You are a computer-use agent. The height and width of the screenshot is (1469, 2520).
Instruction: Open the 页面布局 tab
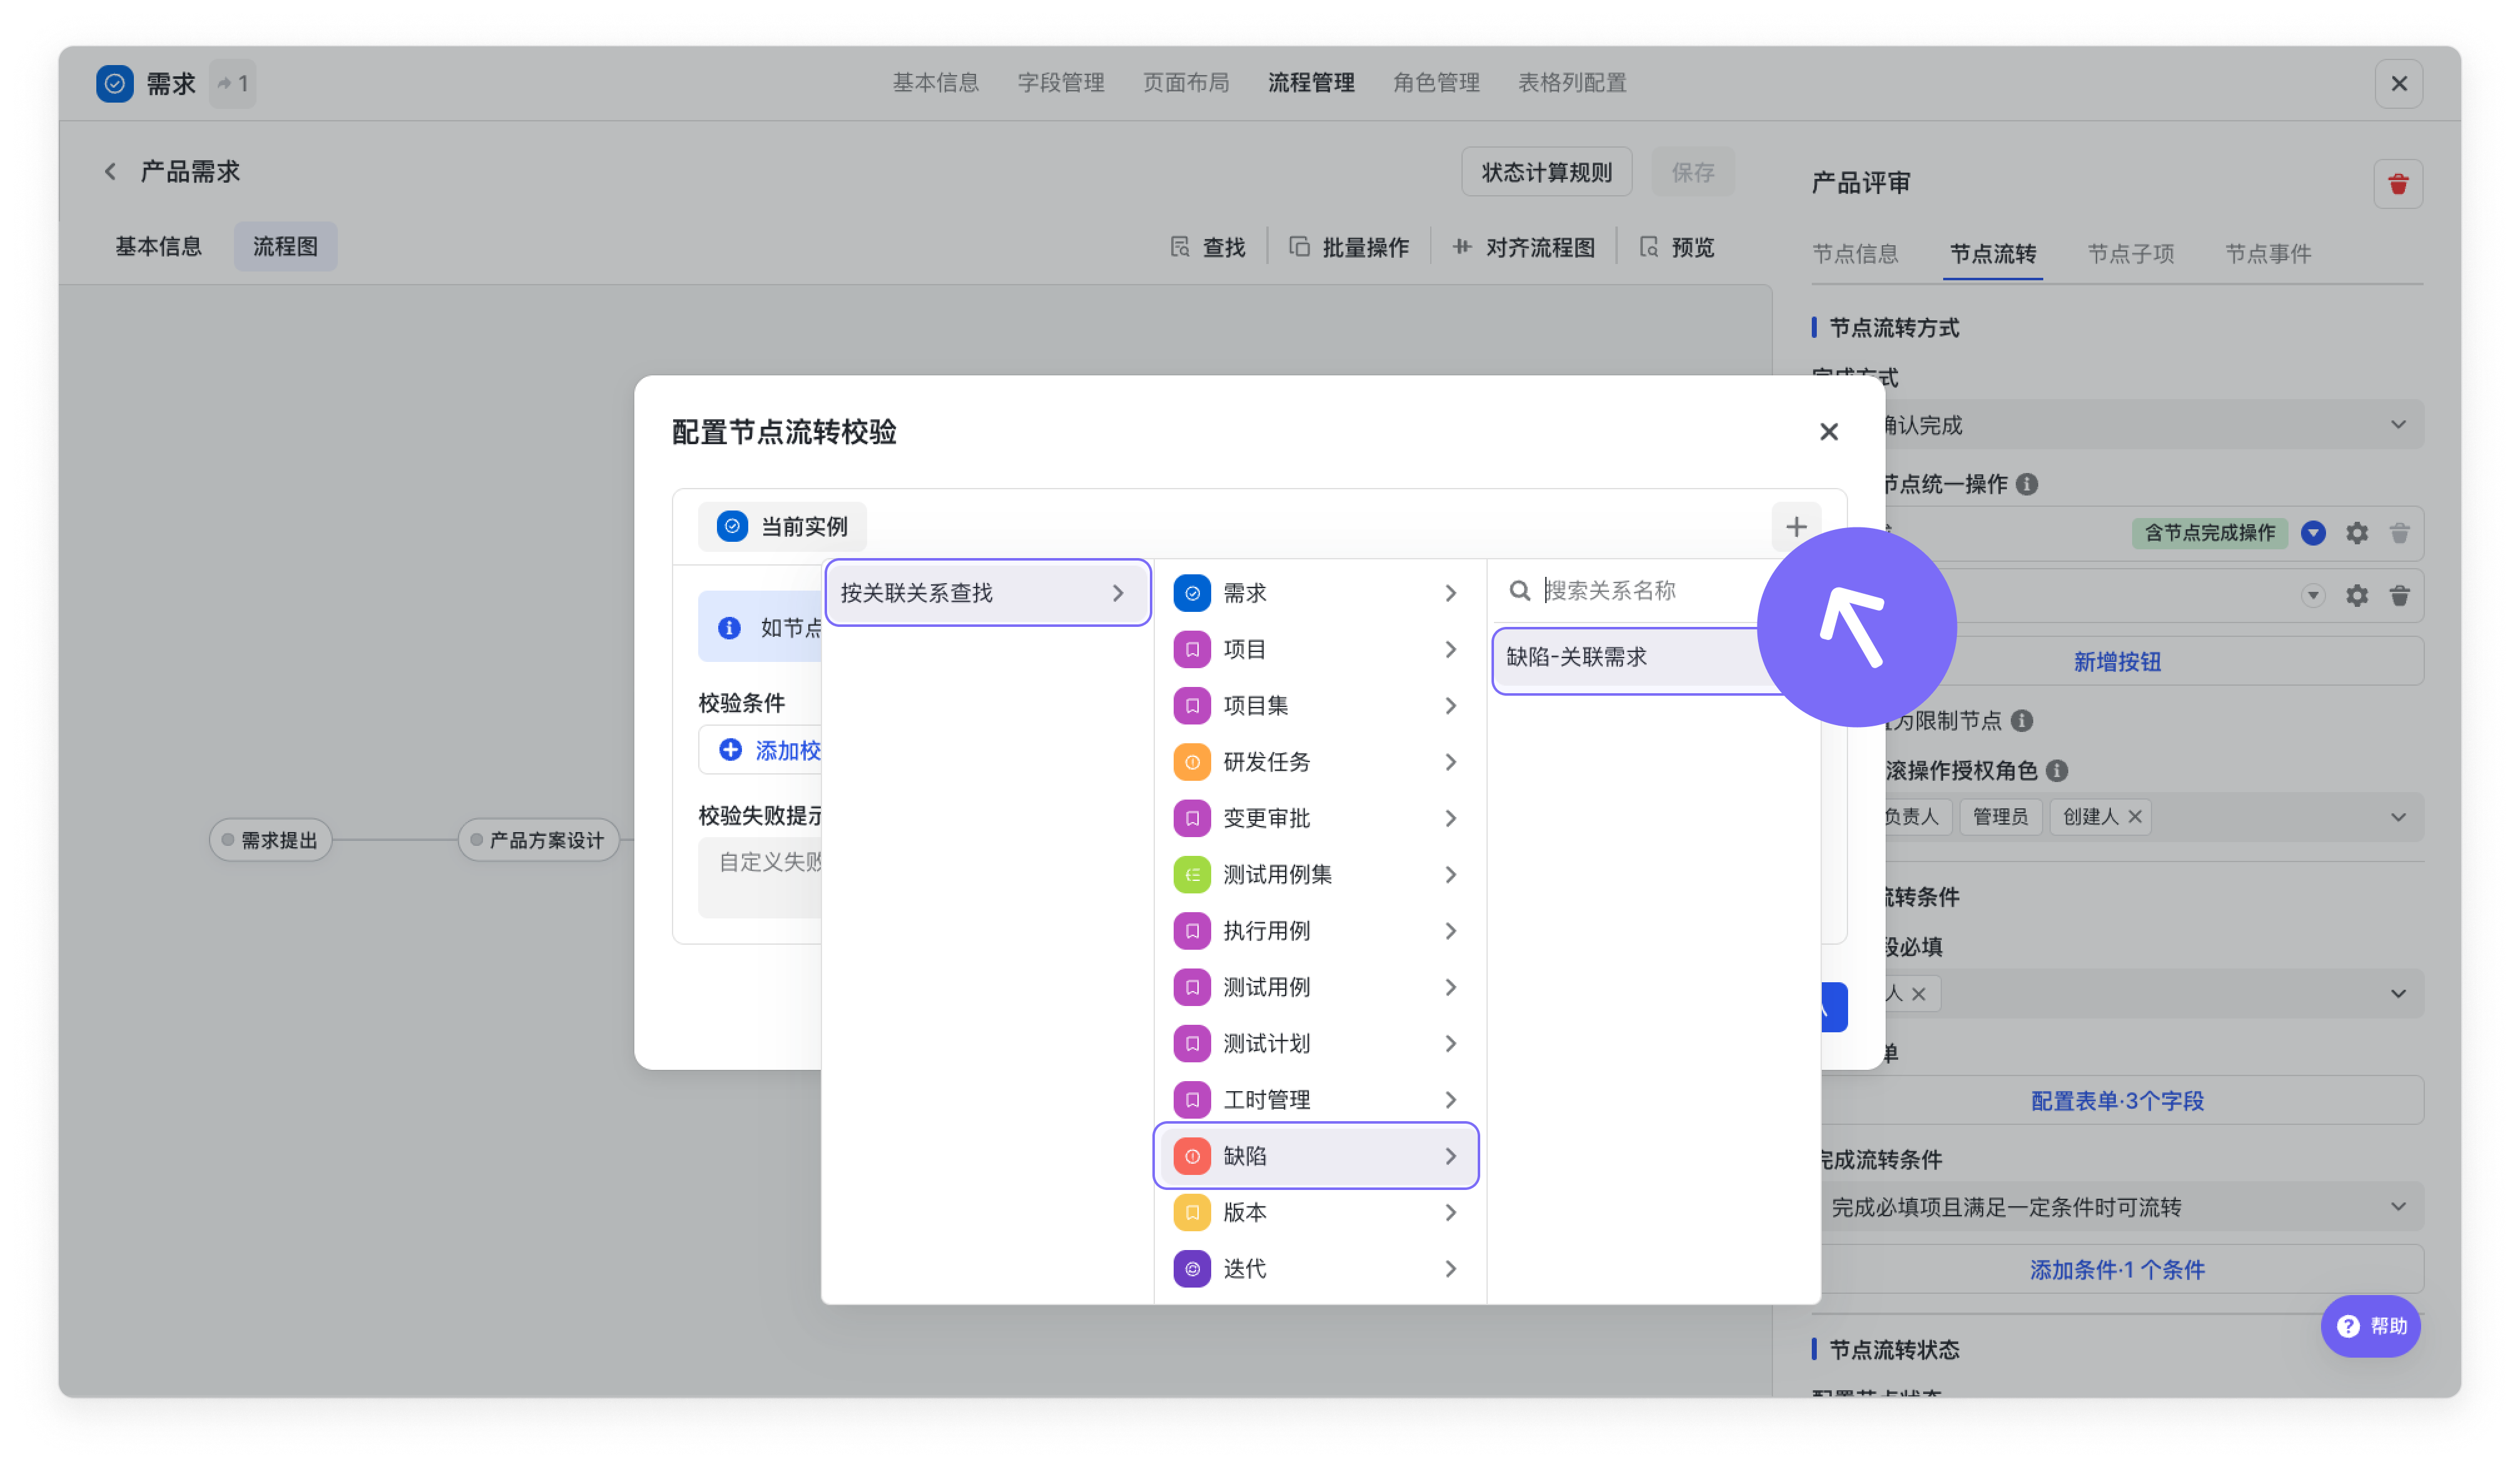pos(1186,83)
